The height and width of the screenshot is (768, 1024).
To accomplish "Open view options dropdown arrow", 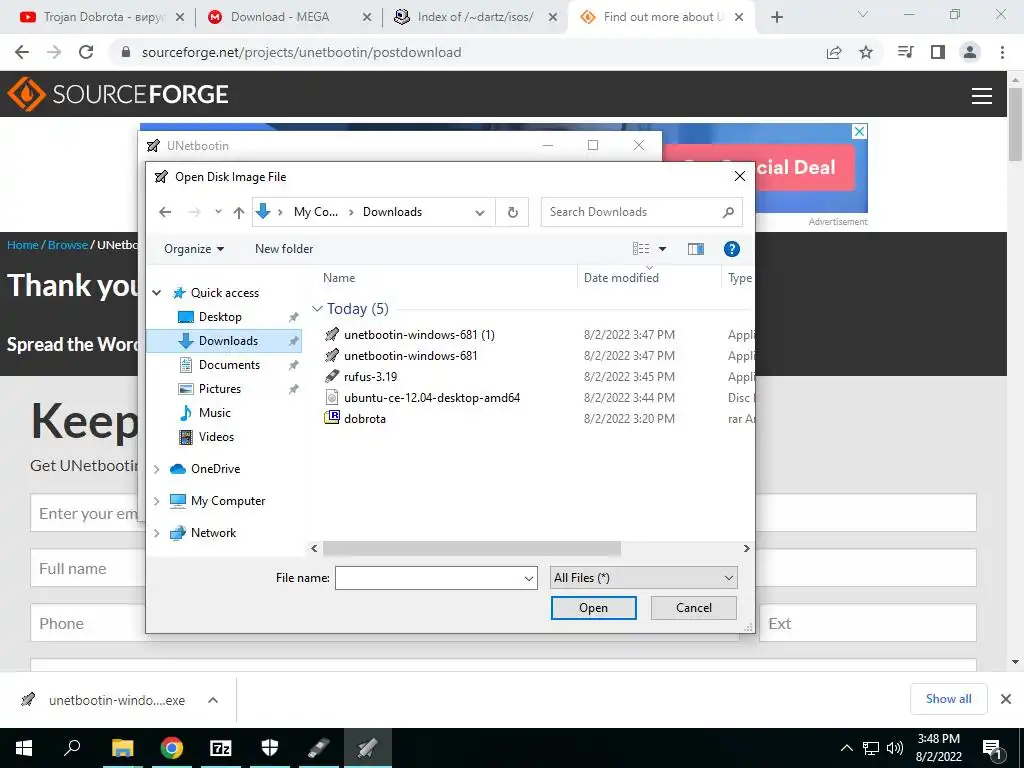I will [x=662, y=249].
